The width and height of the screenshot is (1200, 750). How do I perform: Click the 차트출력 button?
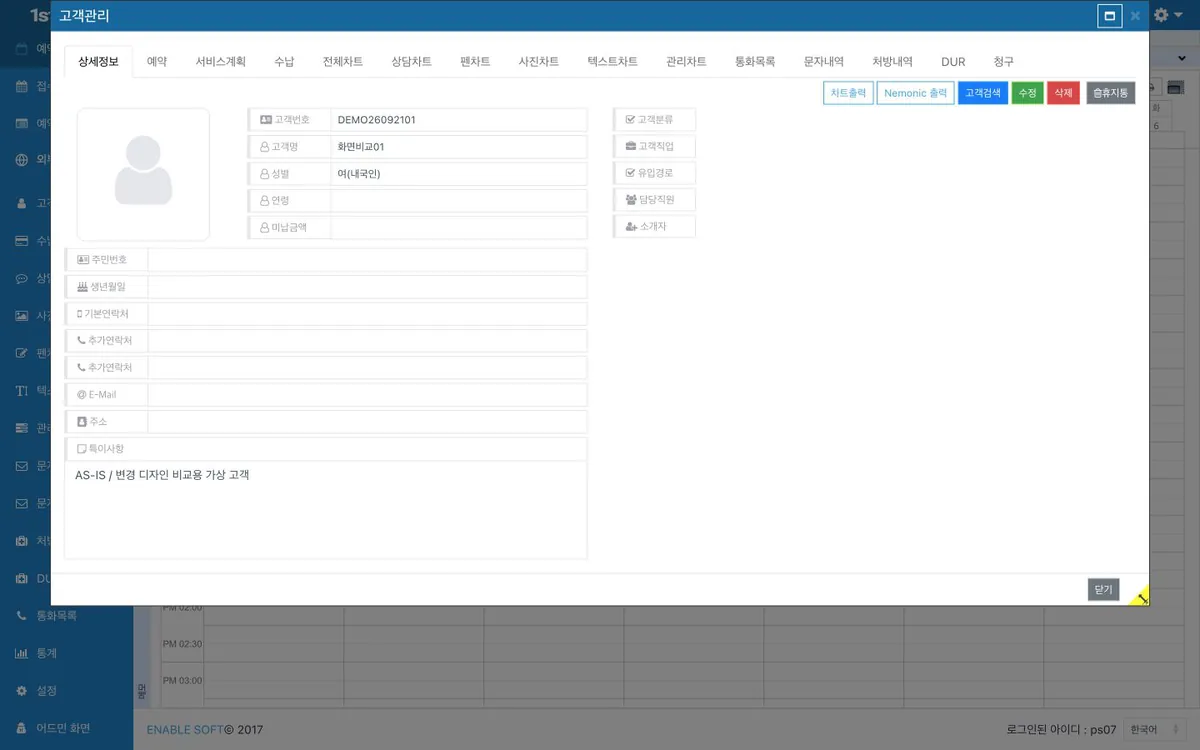click(x=849, y=93)
